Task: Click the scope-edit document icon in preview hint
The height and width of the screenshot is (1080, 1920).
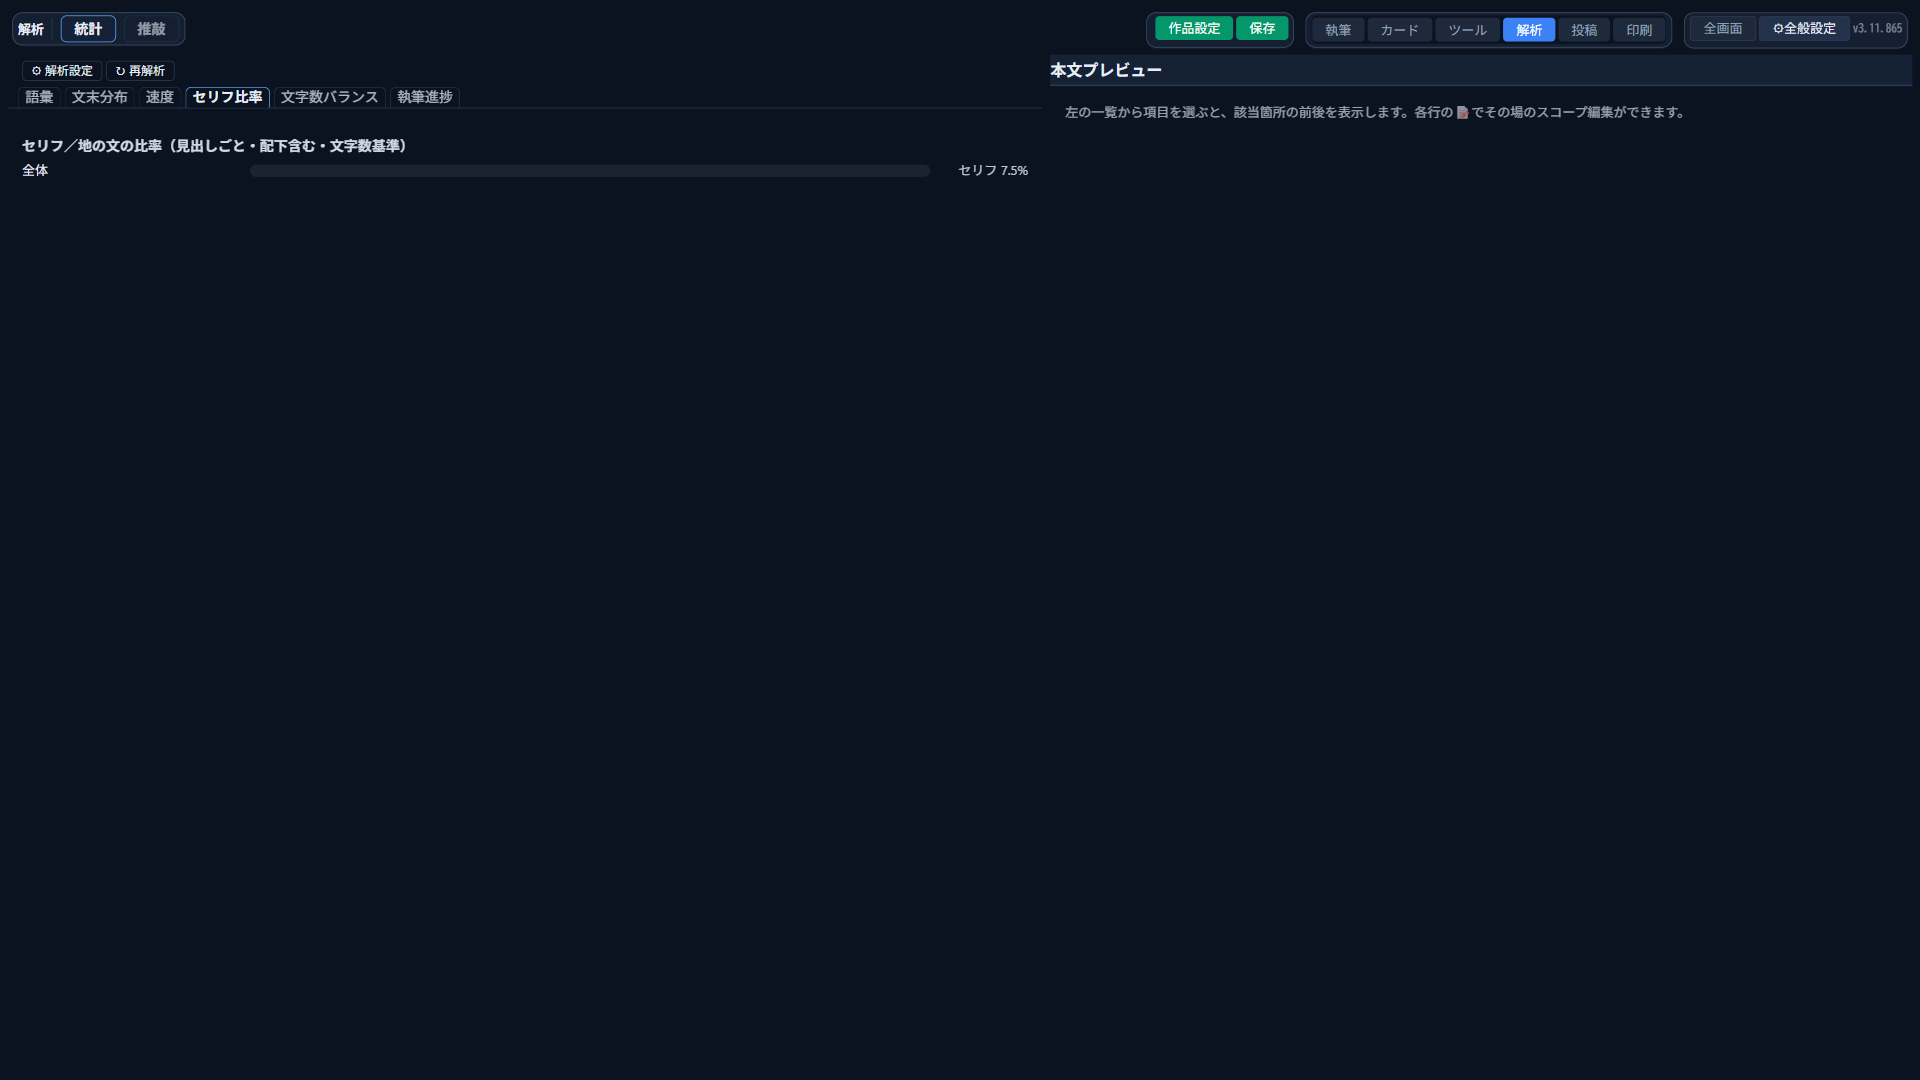Action: click(x=1462, y=113)
